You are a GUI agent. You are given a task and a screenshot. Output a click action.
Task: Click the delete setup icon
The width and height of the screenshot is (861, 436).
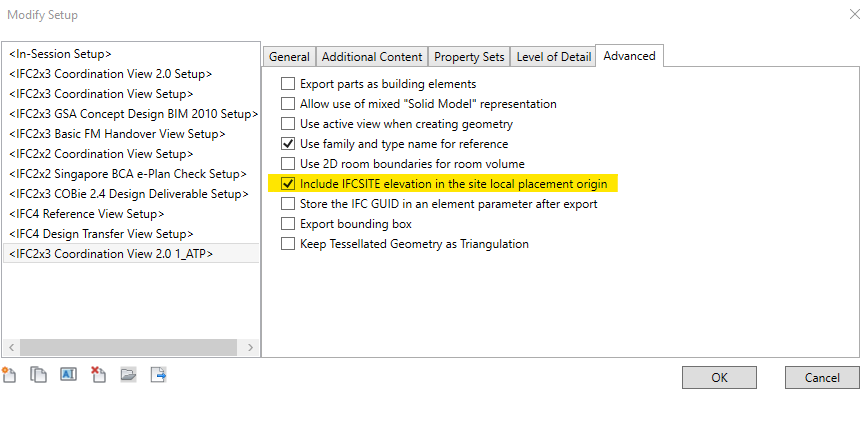tap(98, 375)
